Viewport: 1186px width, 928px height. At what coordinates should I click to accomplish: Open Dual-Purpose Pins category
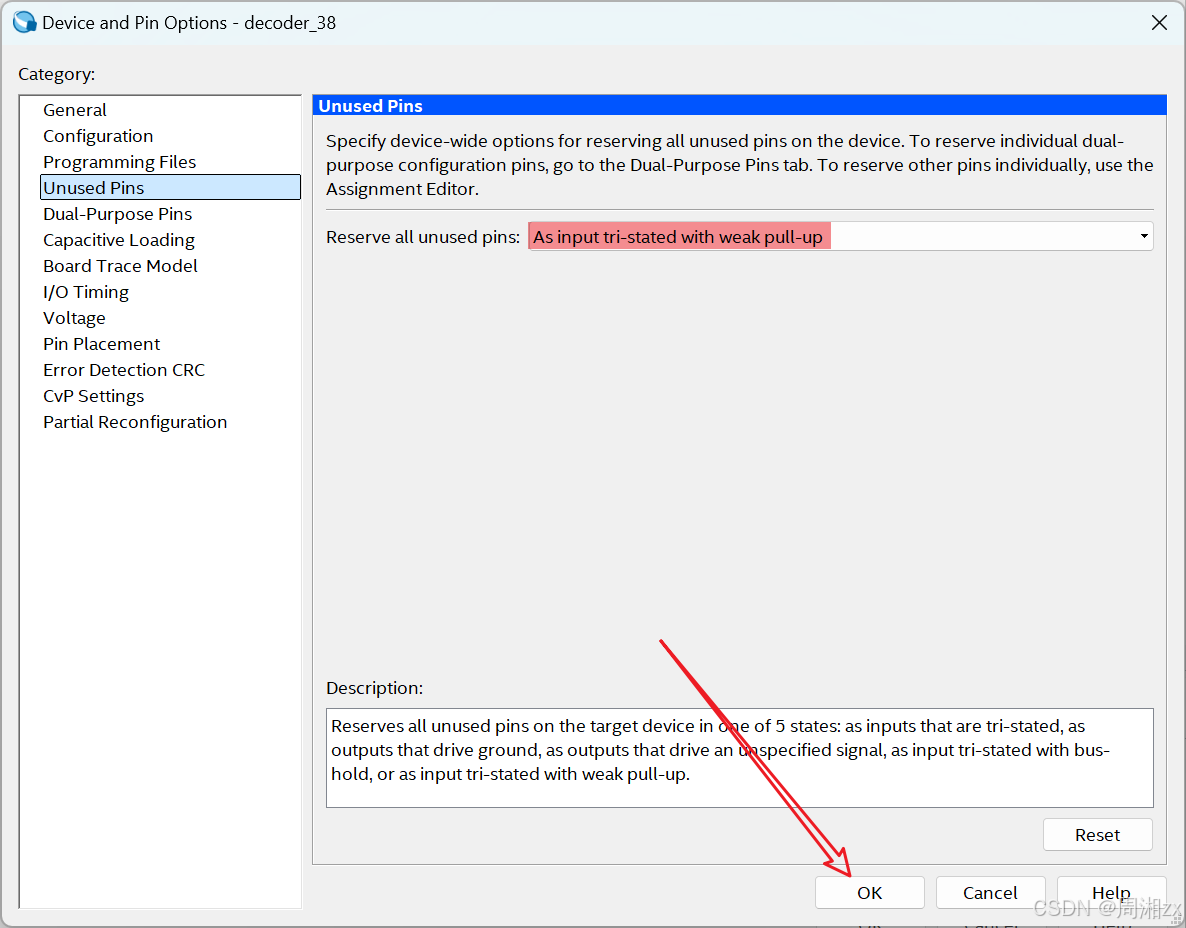pos(117,214)
